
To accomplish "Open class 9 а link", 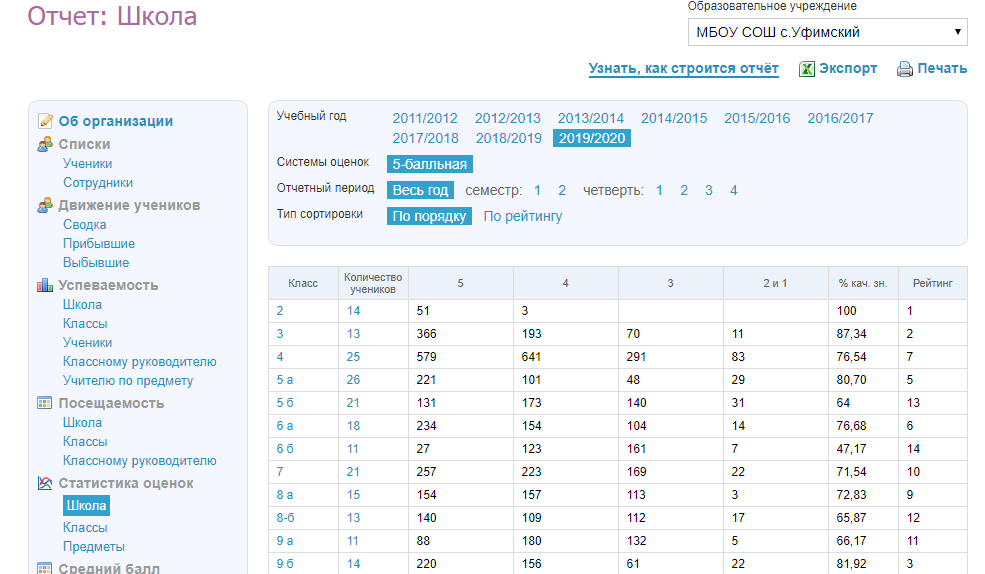I will pos(285,541).
